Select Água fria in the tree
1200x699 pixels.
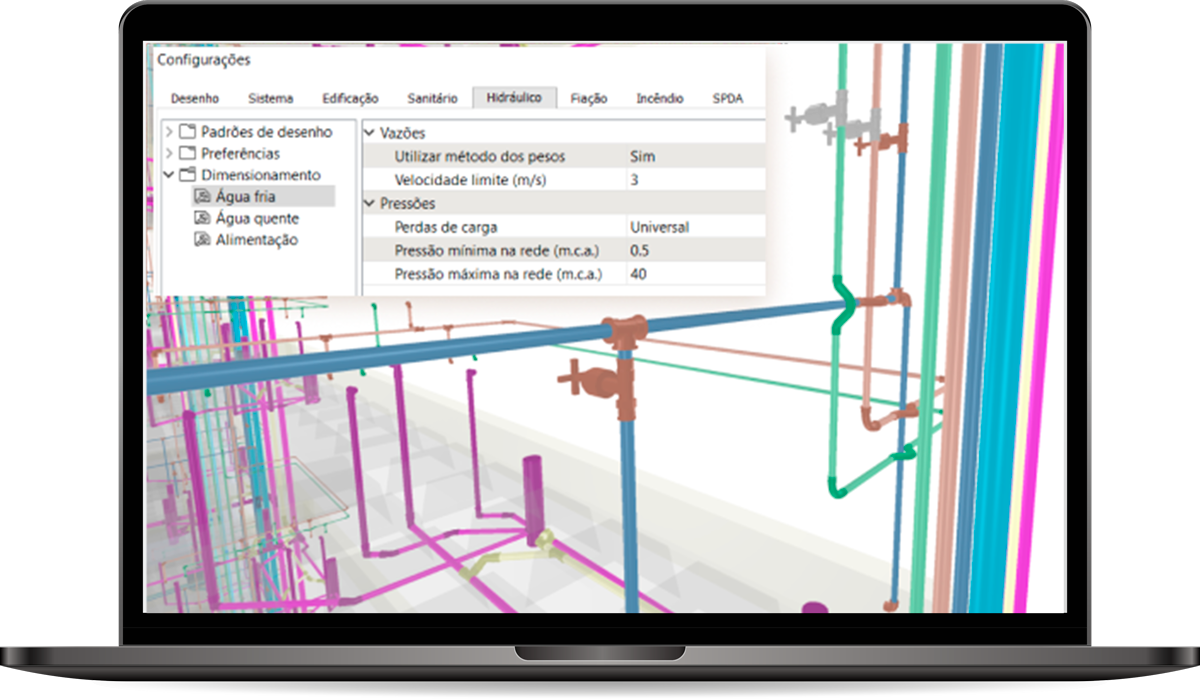coord(245,197)
